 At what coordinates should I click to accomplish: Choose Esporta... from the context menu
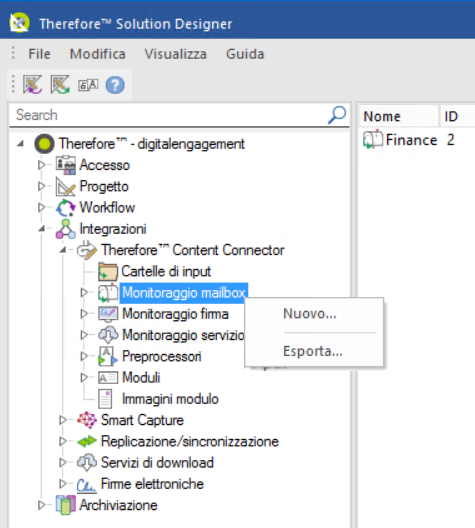(314, 351)
